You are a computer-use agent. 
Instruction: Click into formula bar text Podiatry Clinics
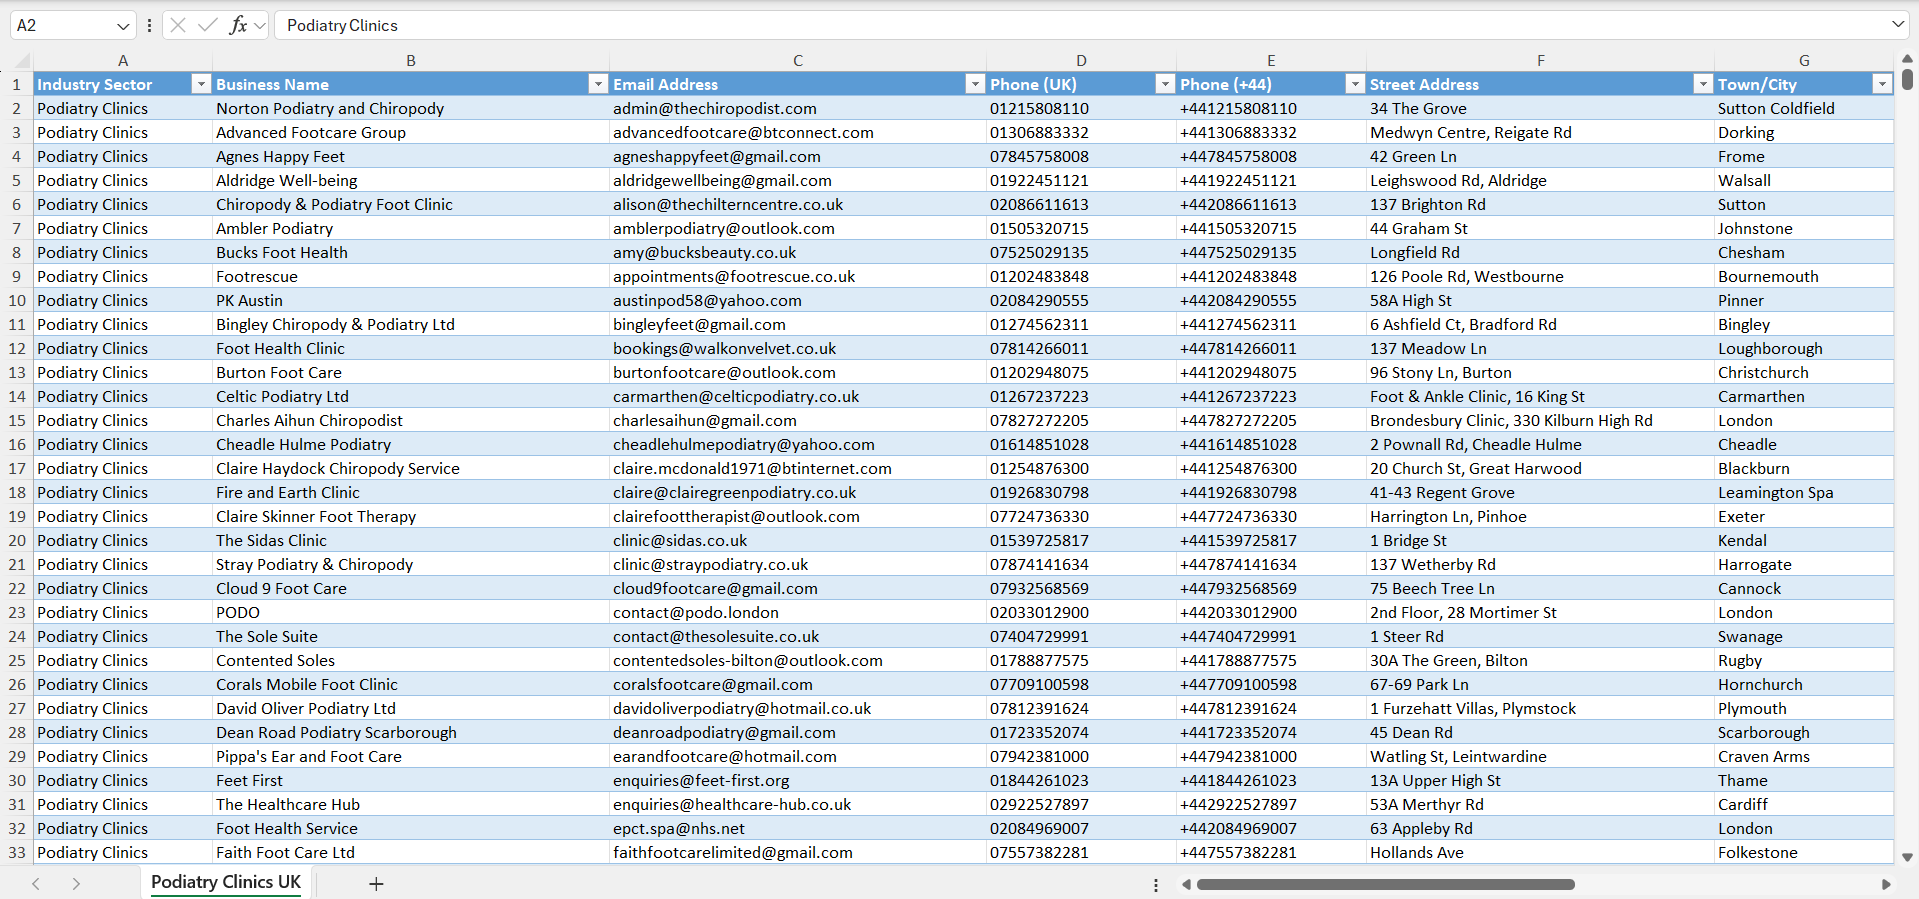[342, 25]
